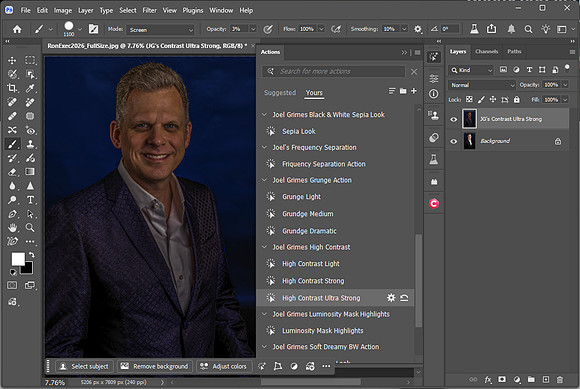This screenshot has height=389, width=580.
Task: Open Properties panel icon in side dock
Action: pos(434,78)
